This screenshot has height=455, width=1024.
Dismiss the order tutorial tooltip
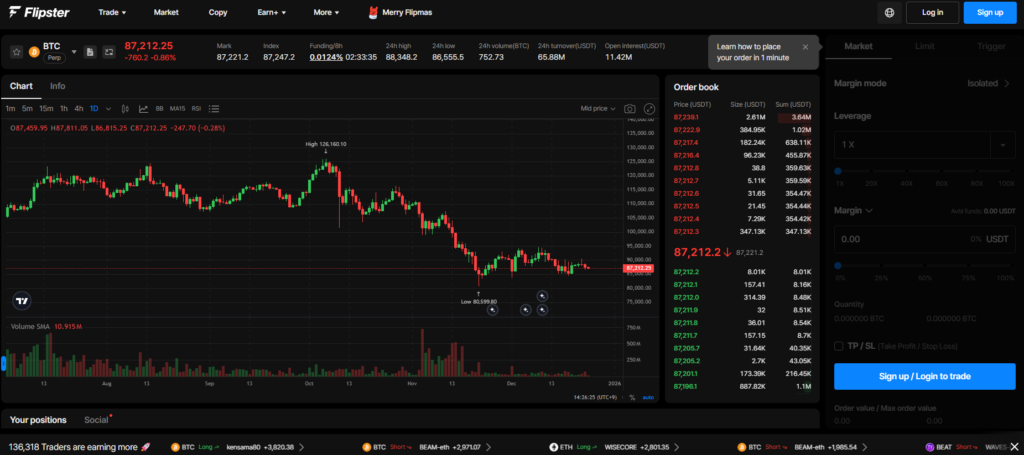805,47
